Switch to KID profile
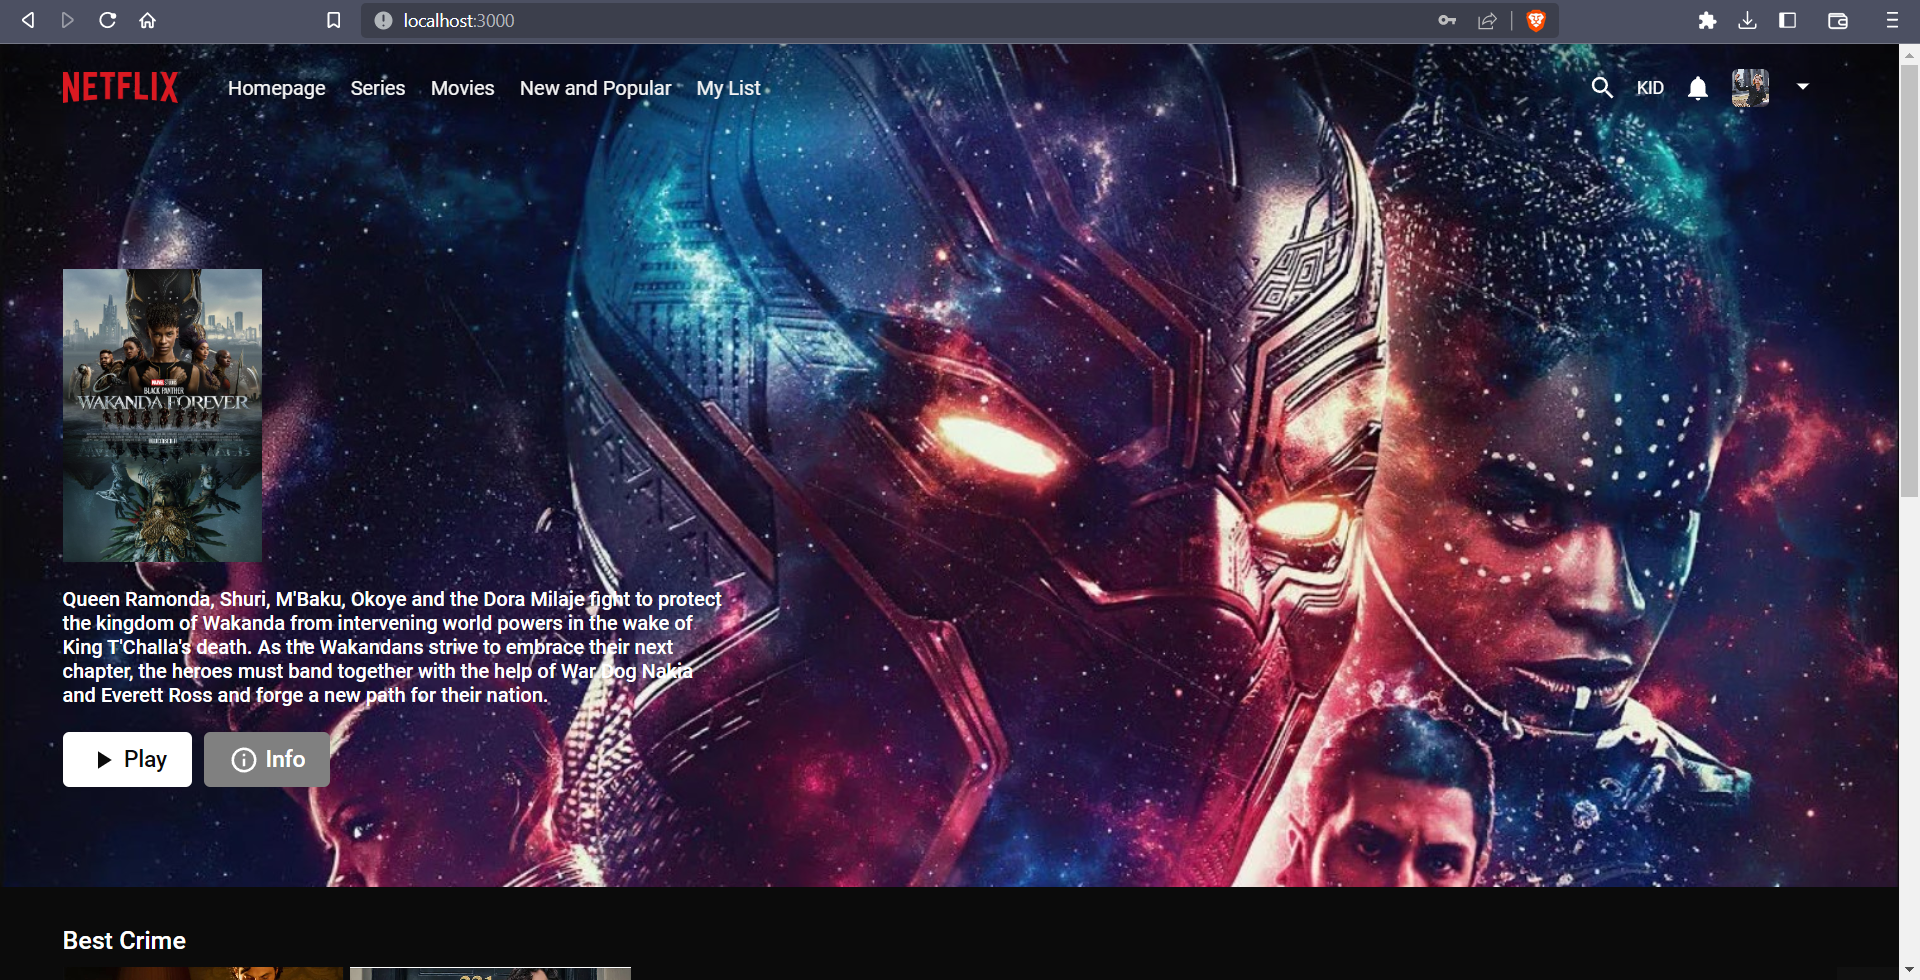This screenshot has width=1920, height=980. (1650, 88)
